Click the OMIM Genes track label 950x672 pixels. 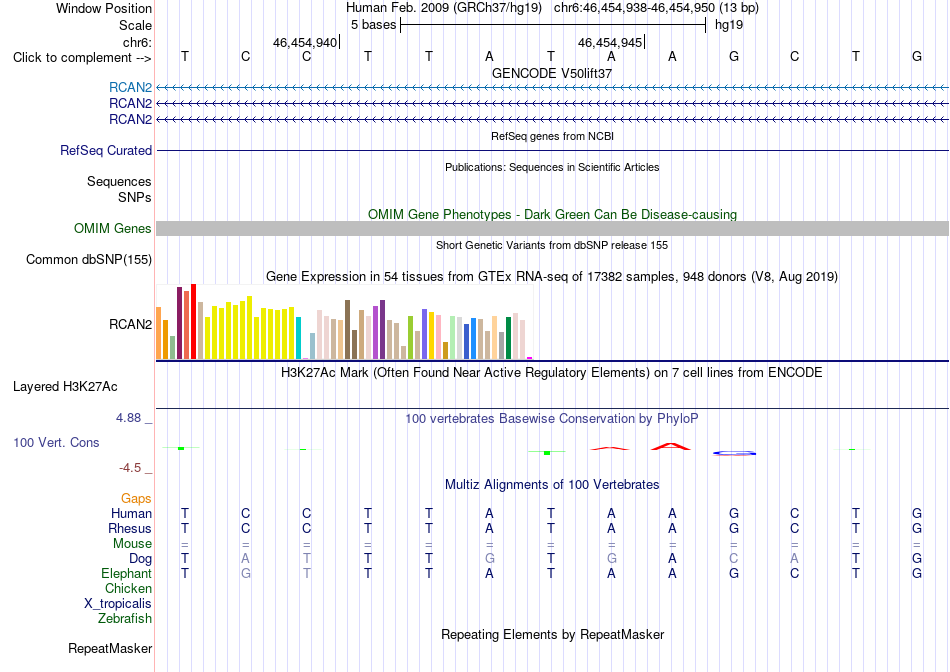pyautogui.click(x=113, y=228)
